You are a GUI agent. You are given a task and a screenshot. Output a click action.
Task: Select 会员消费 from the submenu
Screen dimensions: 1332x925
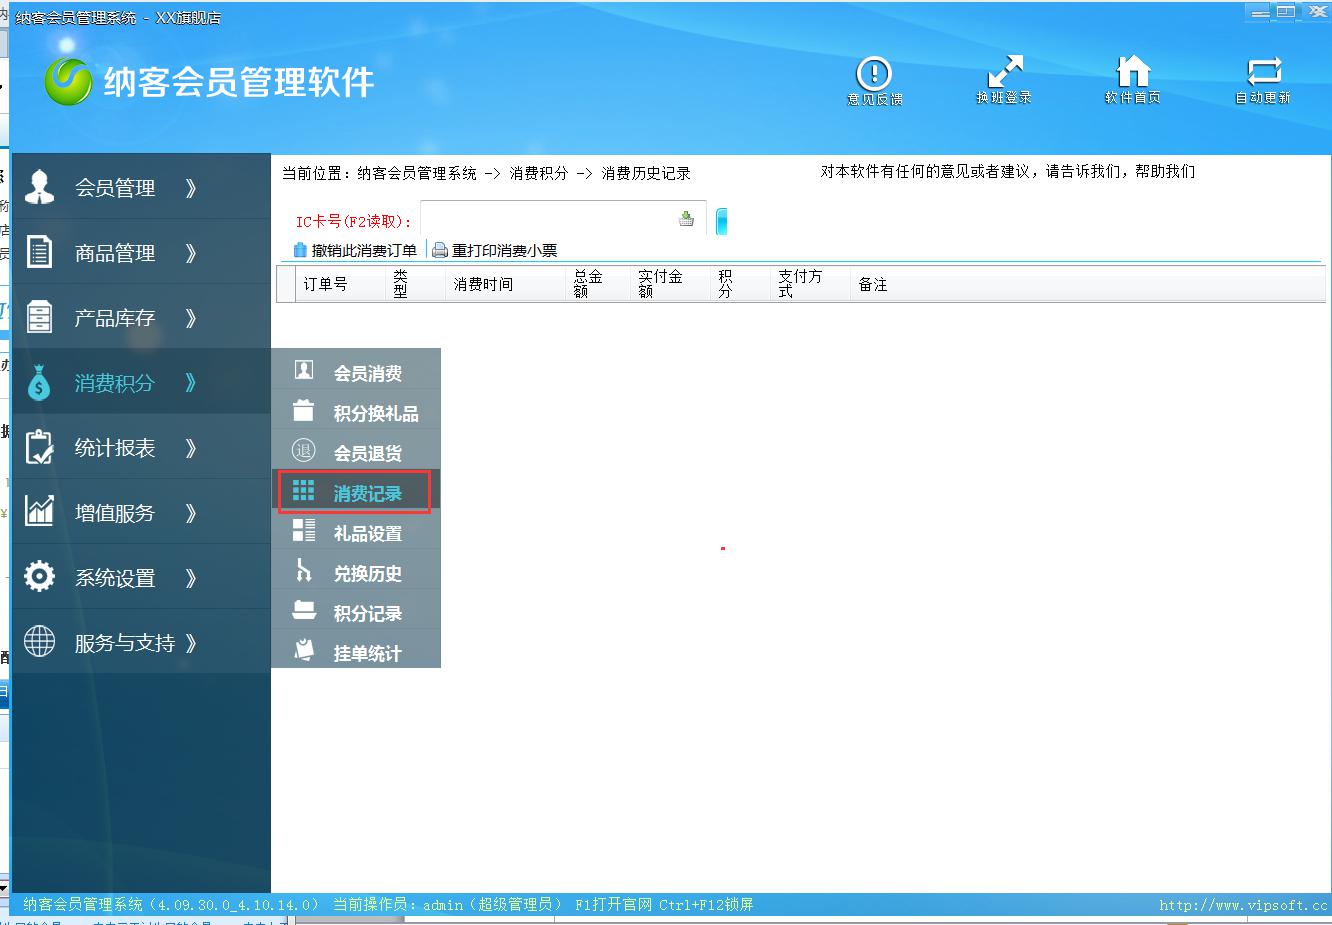click(x=367, y=373)
